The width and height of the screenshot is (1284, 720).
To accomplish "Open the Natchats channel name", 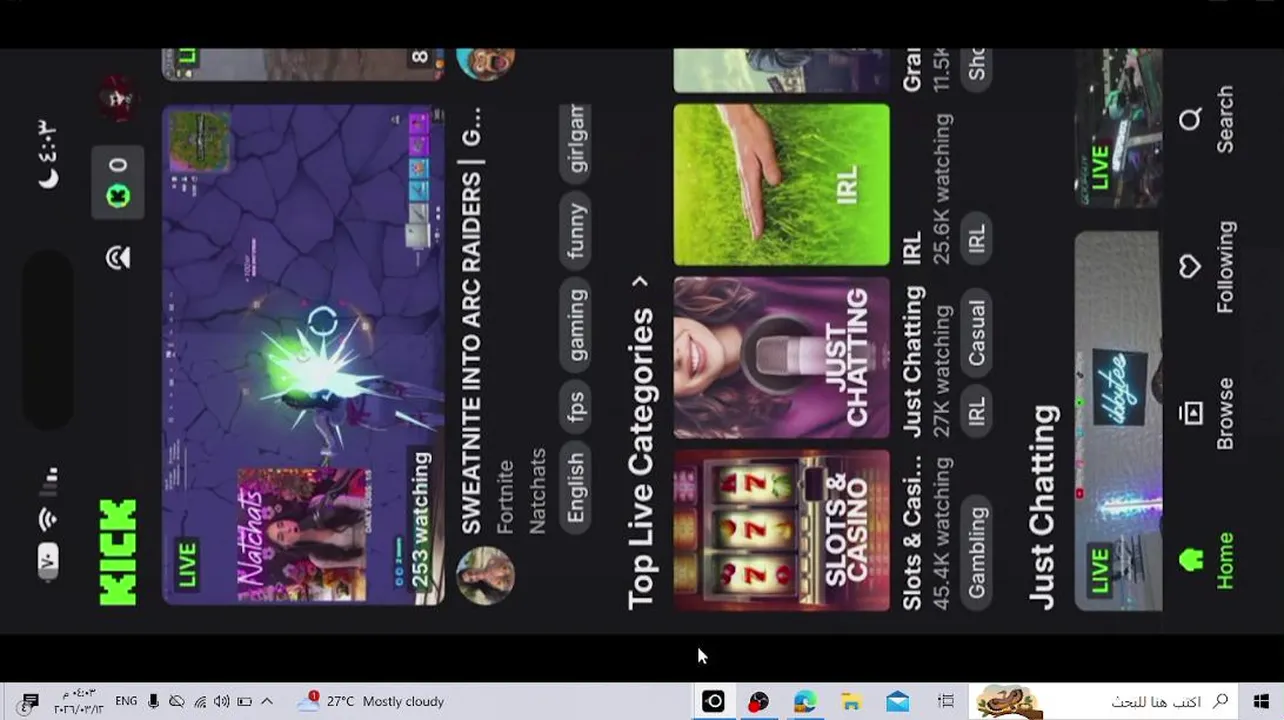I will tap(537, 491).
